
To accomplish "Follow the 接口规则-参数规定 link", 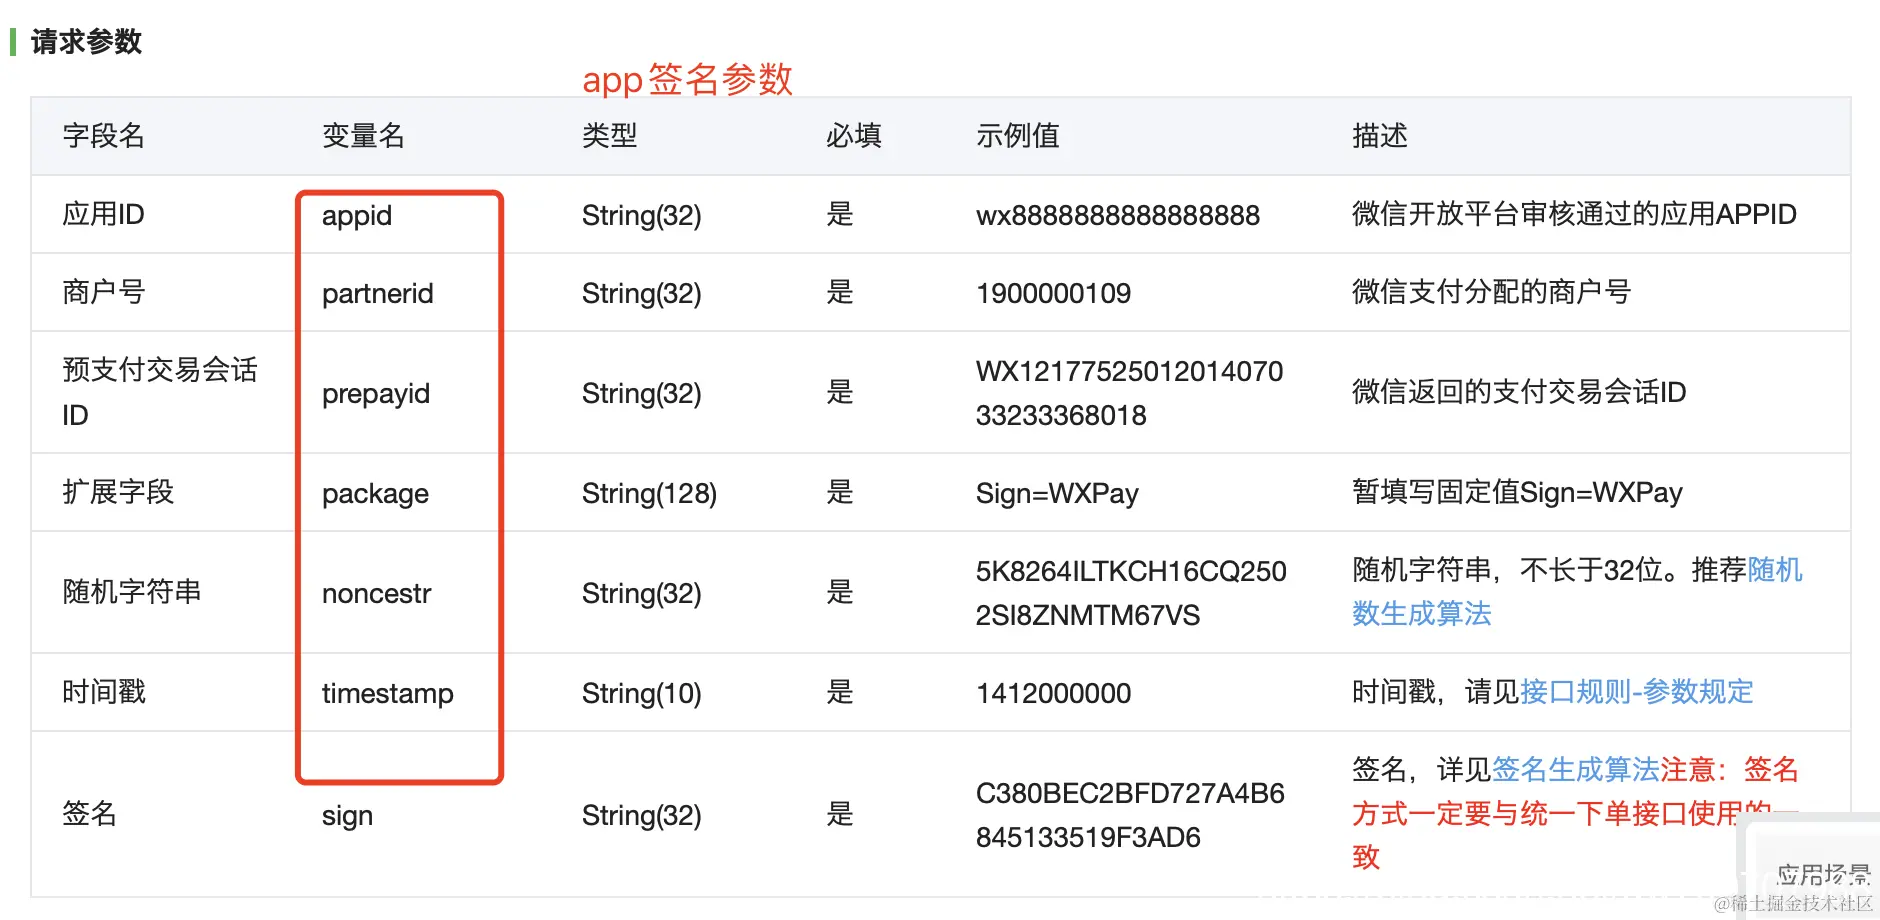I will (x=1636, y=692).
